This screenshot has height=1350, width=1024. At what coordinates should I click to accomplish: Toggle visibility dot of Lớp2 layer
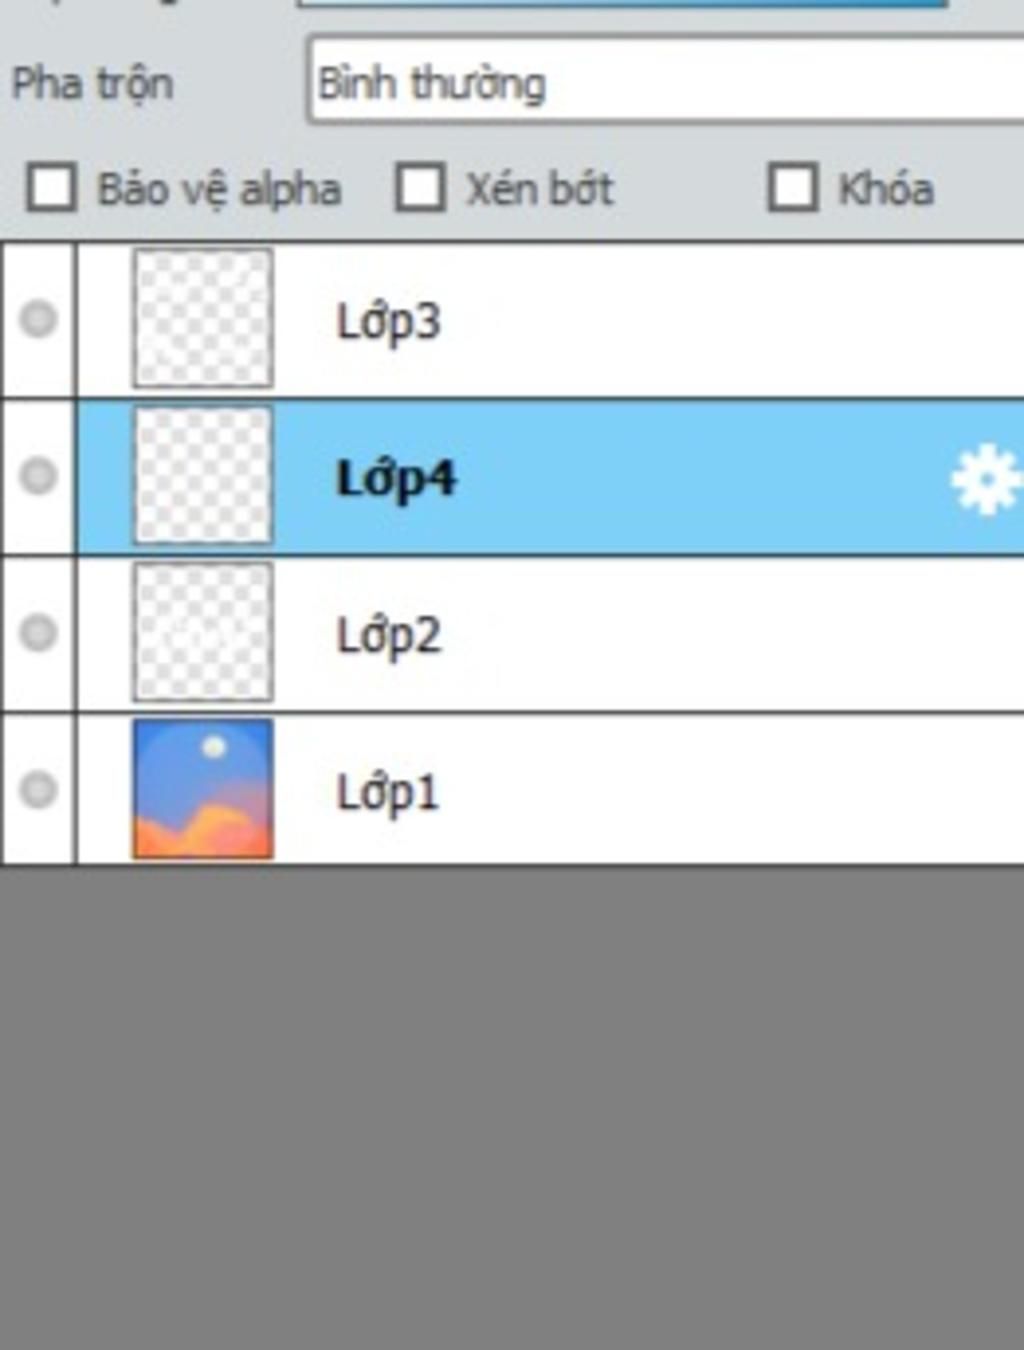tap(38, 632)
